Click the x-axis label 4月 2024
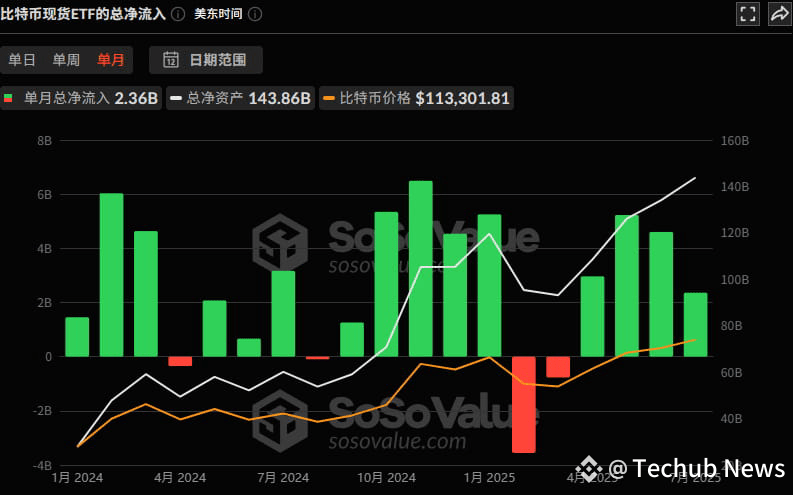The image size is (793, 495). pos(180,477)
